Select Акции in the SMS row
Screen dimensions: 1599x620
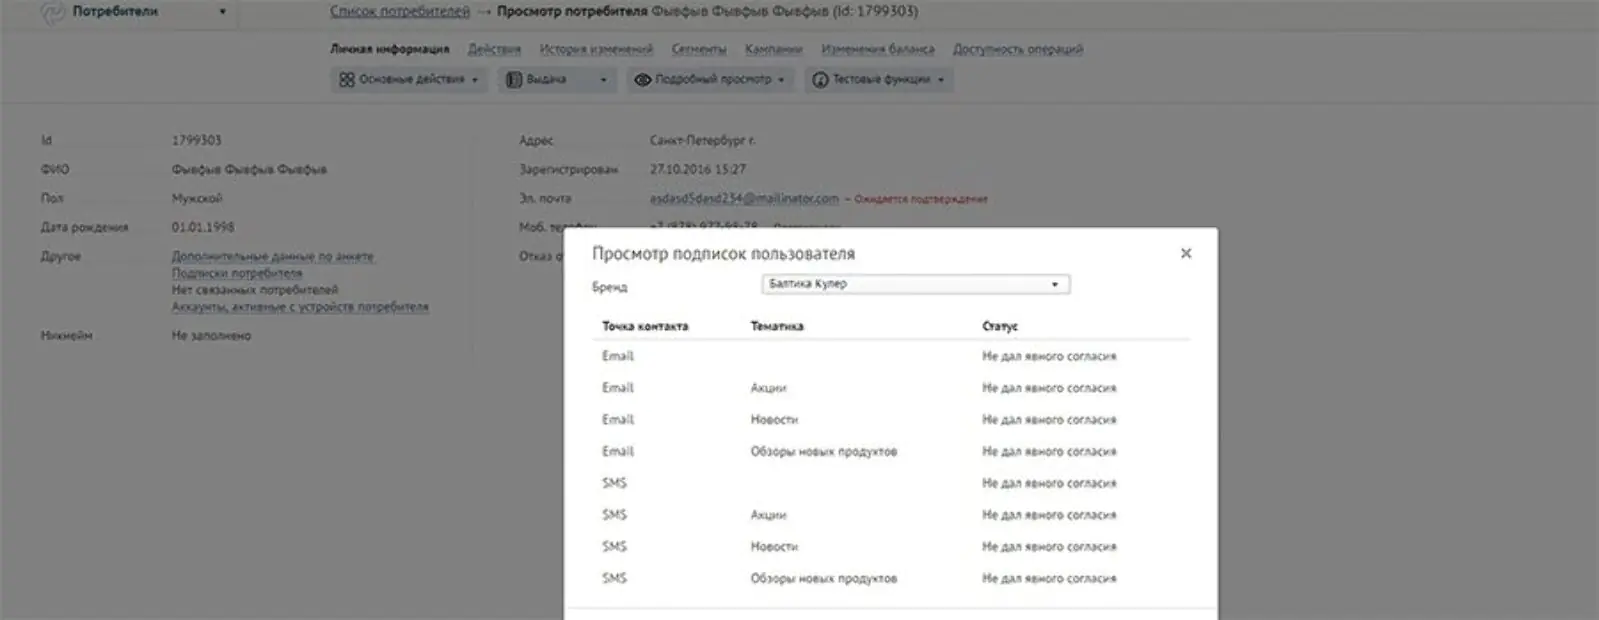tap(769, 515)
